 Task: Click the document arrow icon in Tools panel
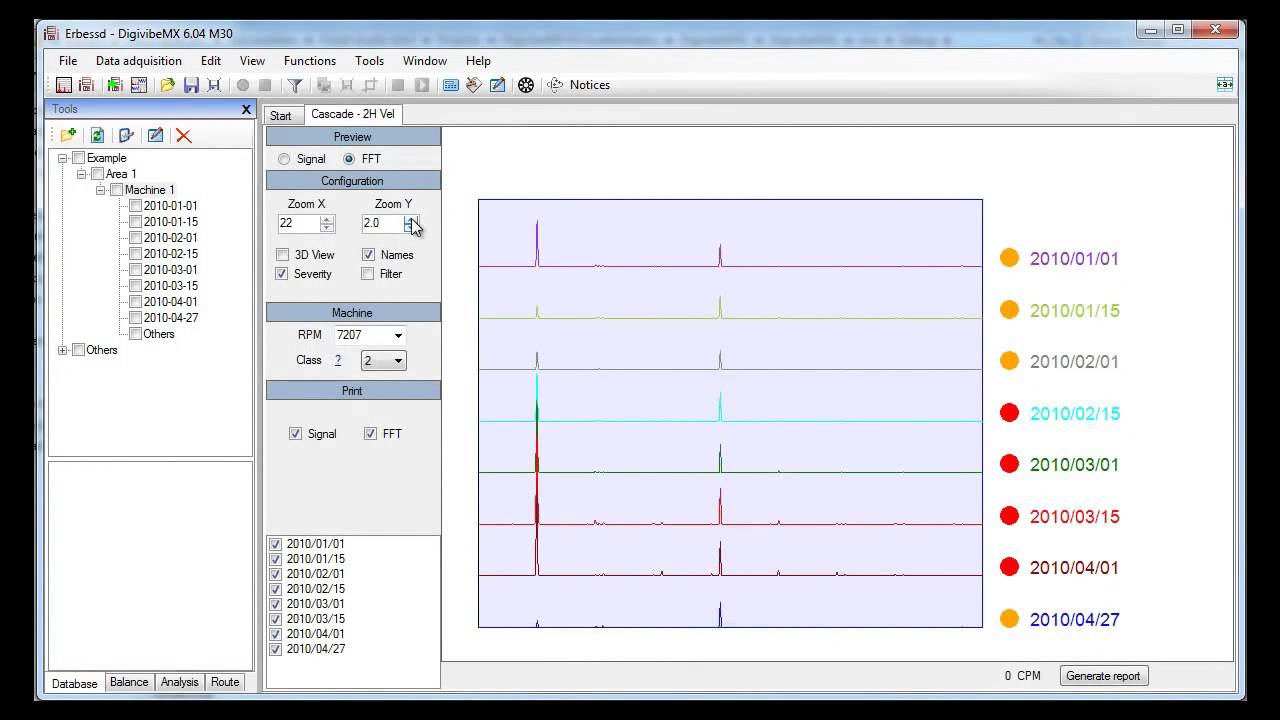pyautogui.click(x=126, y=135)
